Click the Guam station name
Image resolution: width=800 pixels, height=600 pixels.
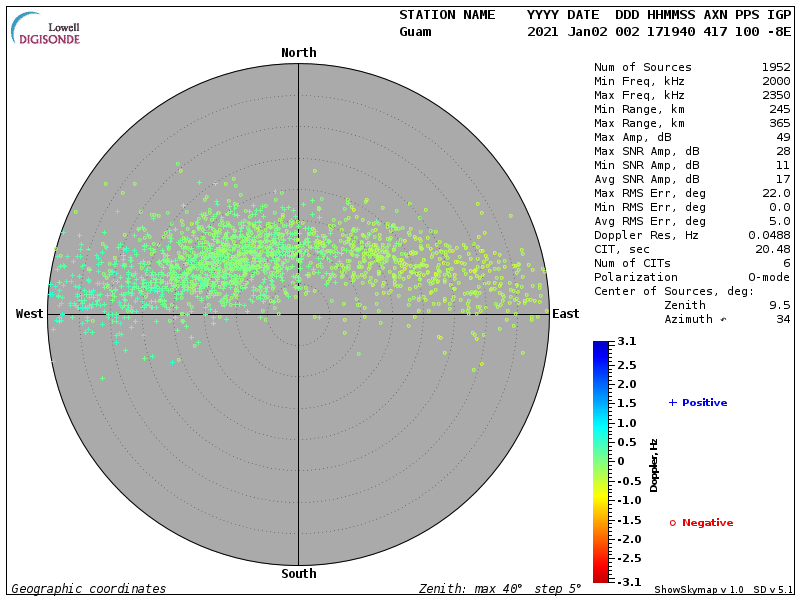pyautogui.click(x=415, y=32)
